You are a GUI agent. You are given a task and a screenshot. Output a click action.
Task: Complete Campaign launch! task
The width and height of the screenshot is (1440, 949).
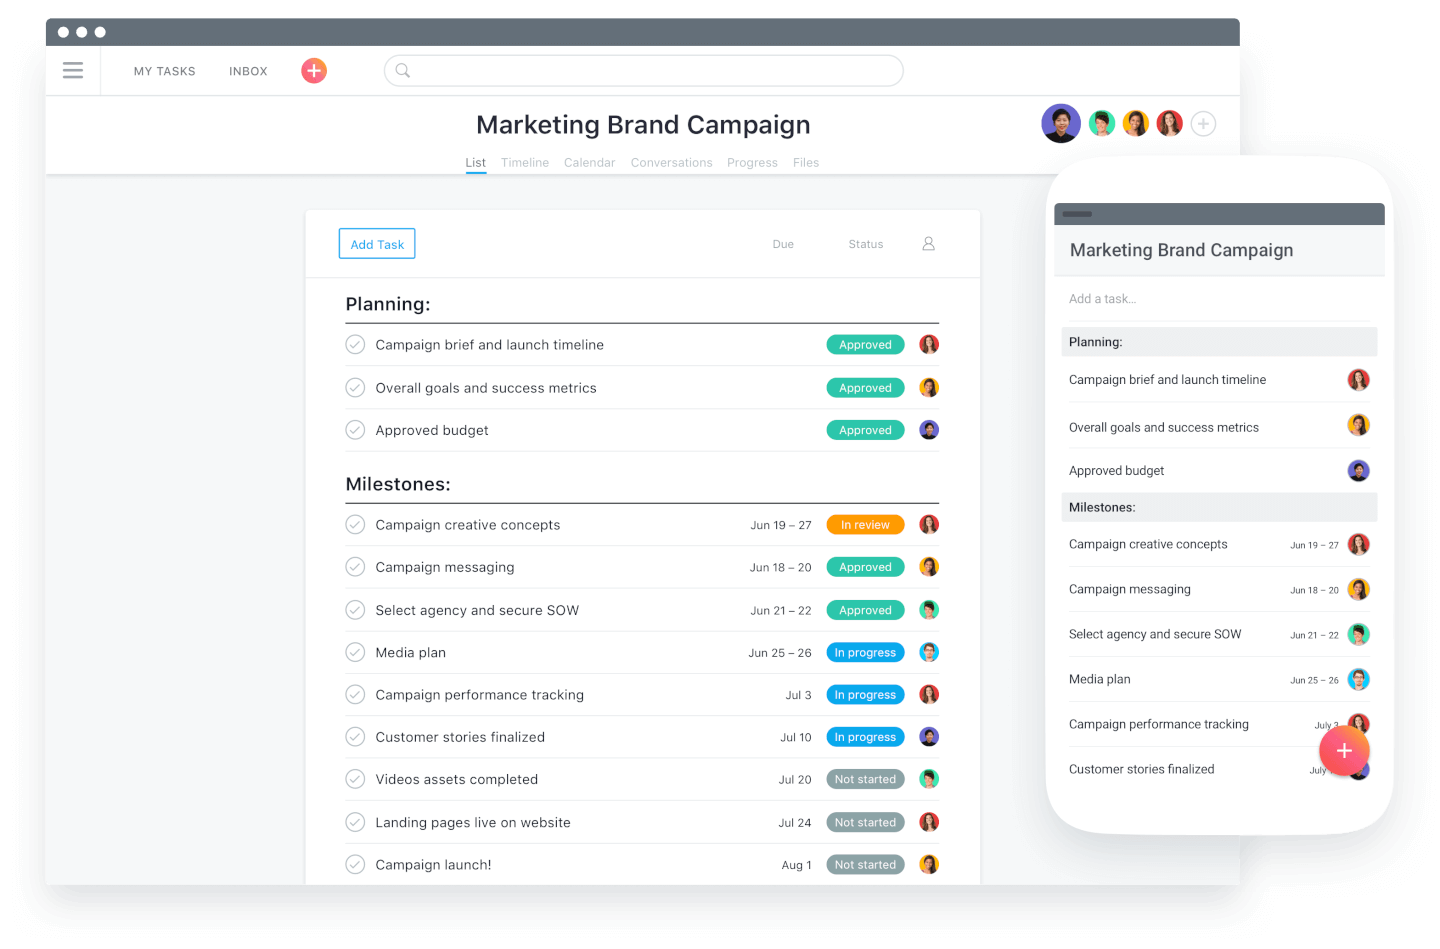pos(355,865)
